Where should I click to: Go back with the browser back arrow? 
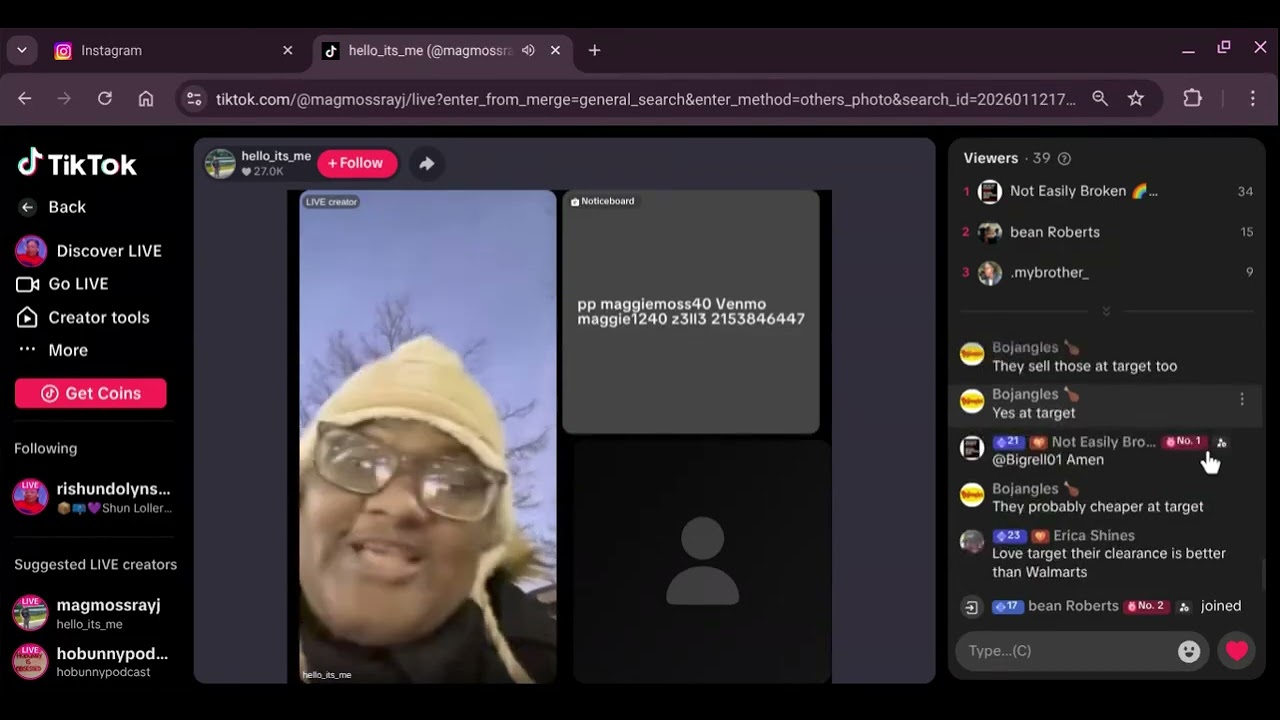[x=25, y=98]
